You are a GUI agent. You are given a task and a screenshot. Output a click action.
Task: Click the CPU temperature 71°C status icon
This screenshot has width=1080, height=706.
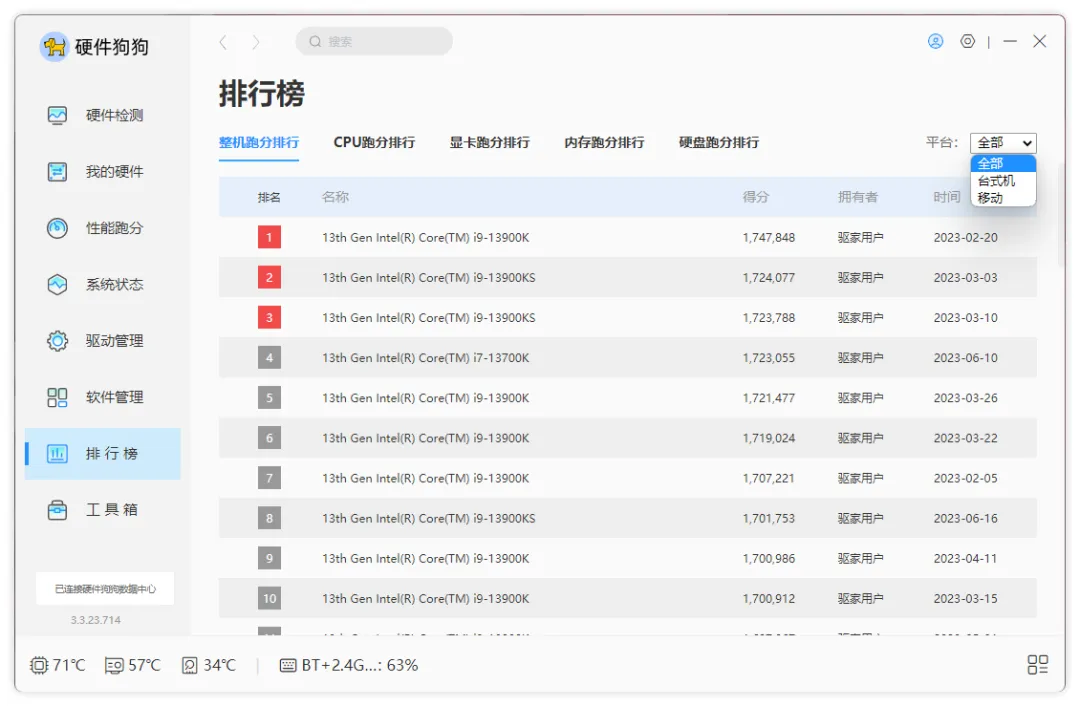pyautogui.click(x=38, y=664)
